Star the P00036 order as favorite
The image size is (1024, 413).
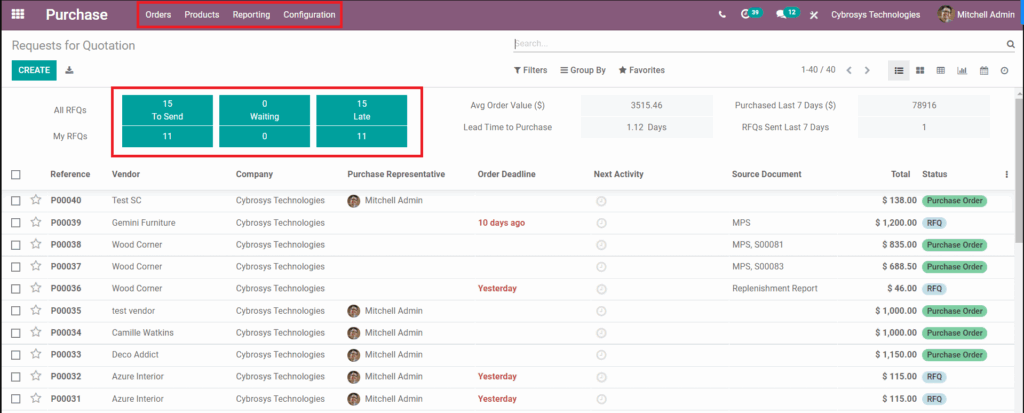pos(36,288)
